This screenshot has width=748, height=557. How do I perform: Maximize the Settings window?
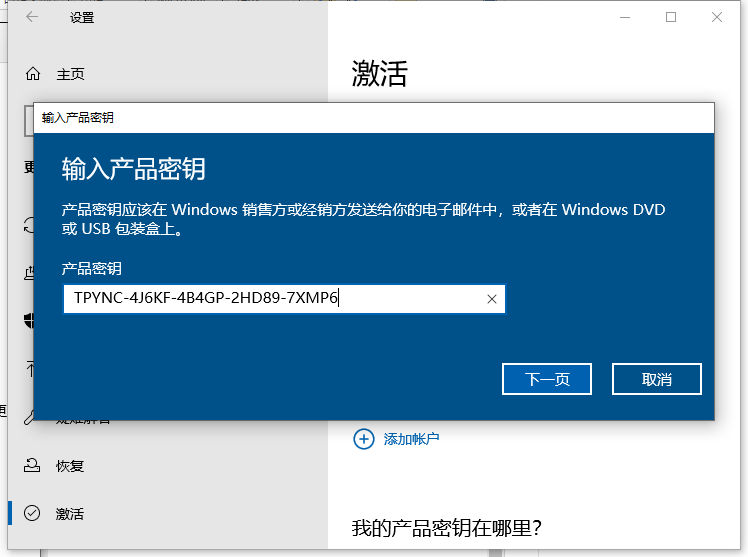(671, 17)
